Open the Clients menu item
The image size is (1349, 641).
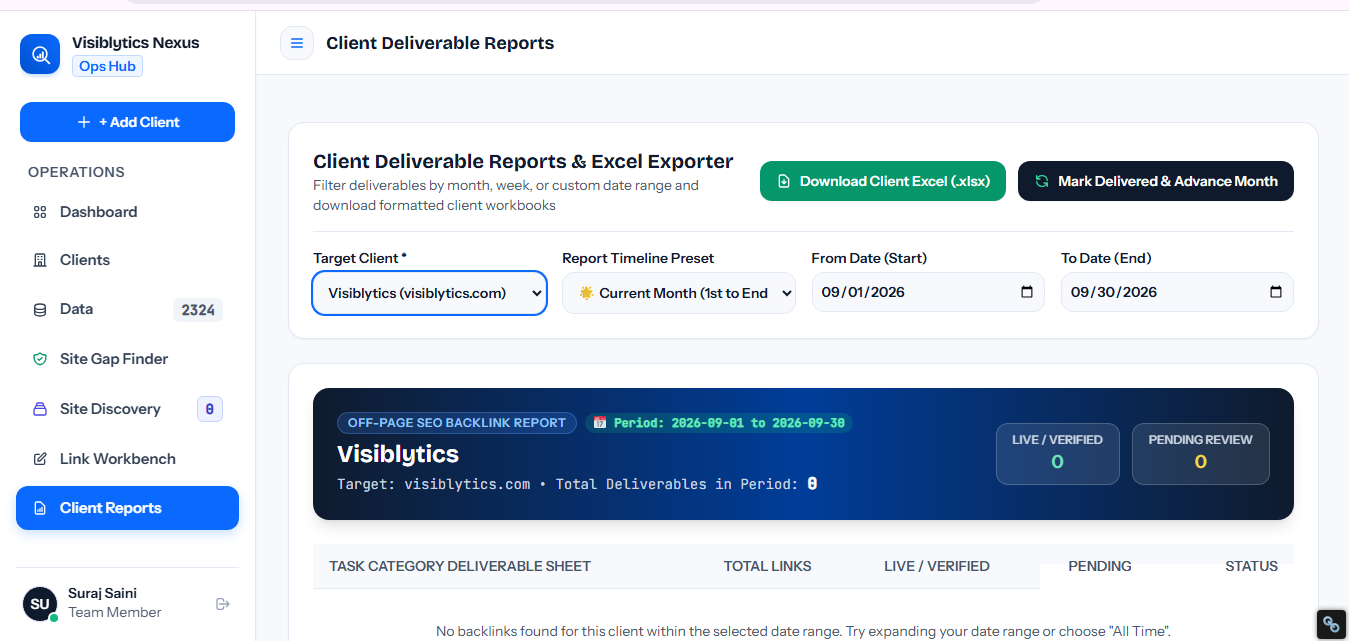(x=127, y=260)
